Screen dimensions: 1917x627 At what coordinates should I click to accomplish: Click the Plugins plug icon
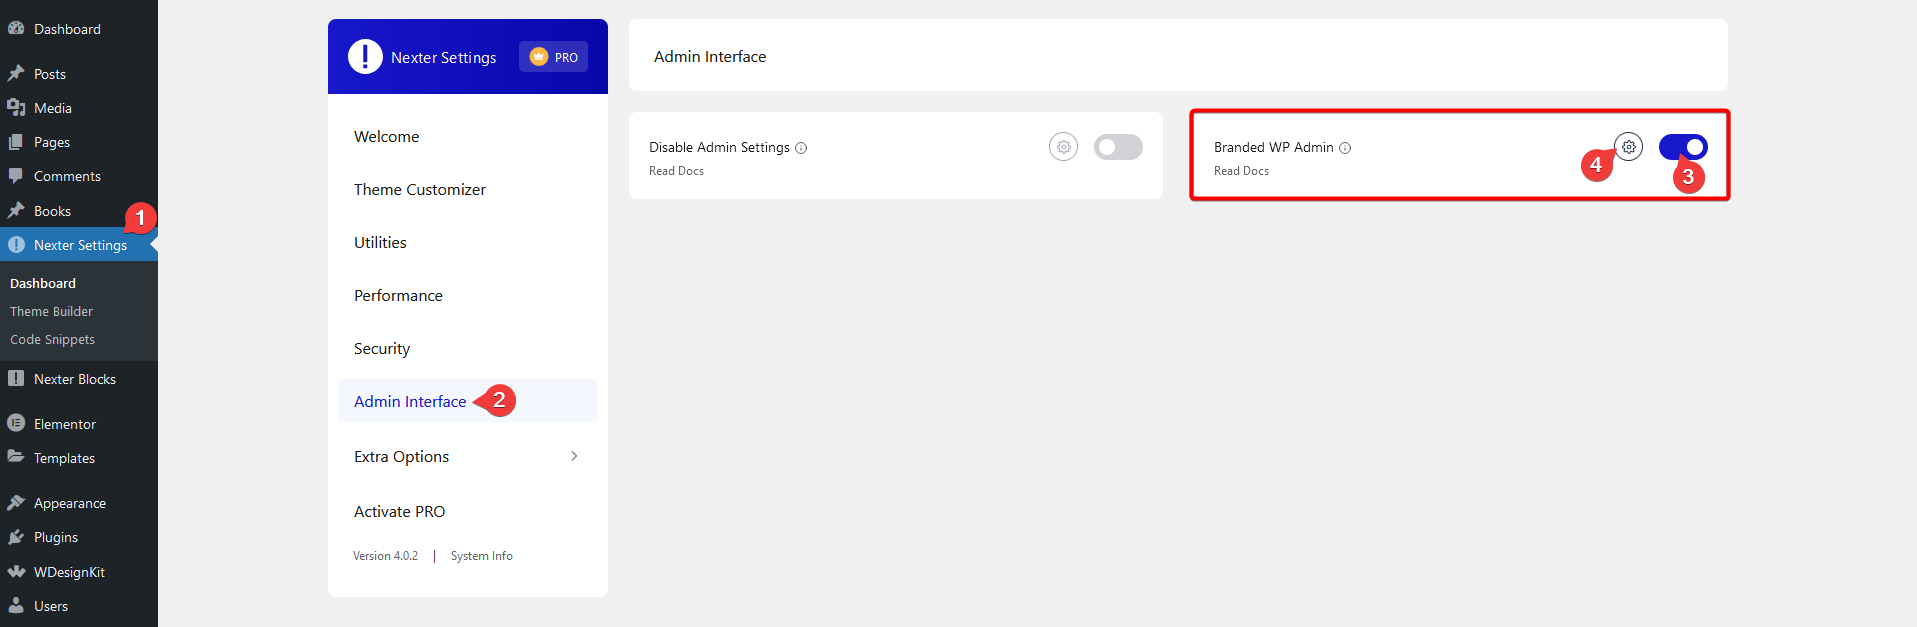[16, 537]
